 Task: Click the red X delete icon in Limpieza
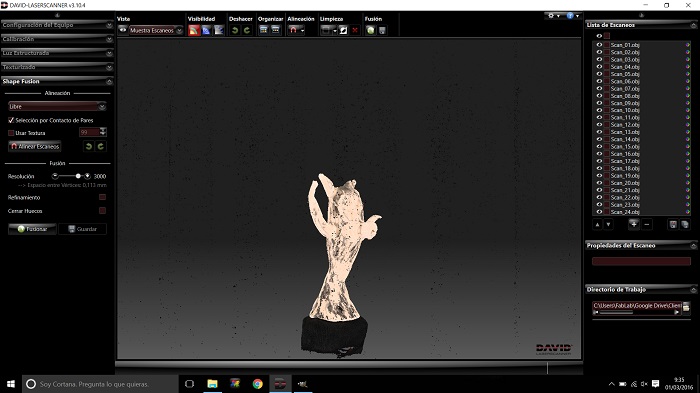click(355, 30)
